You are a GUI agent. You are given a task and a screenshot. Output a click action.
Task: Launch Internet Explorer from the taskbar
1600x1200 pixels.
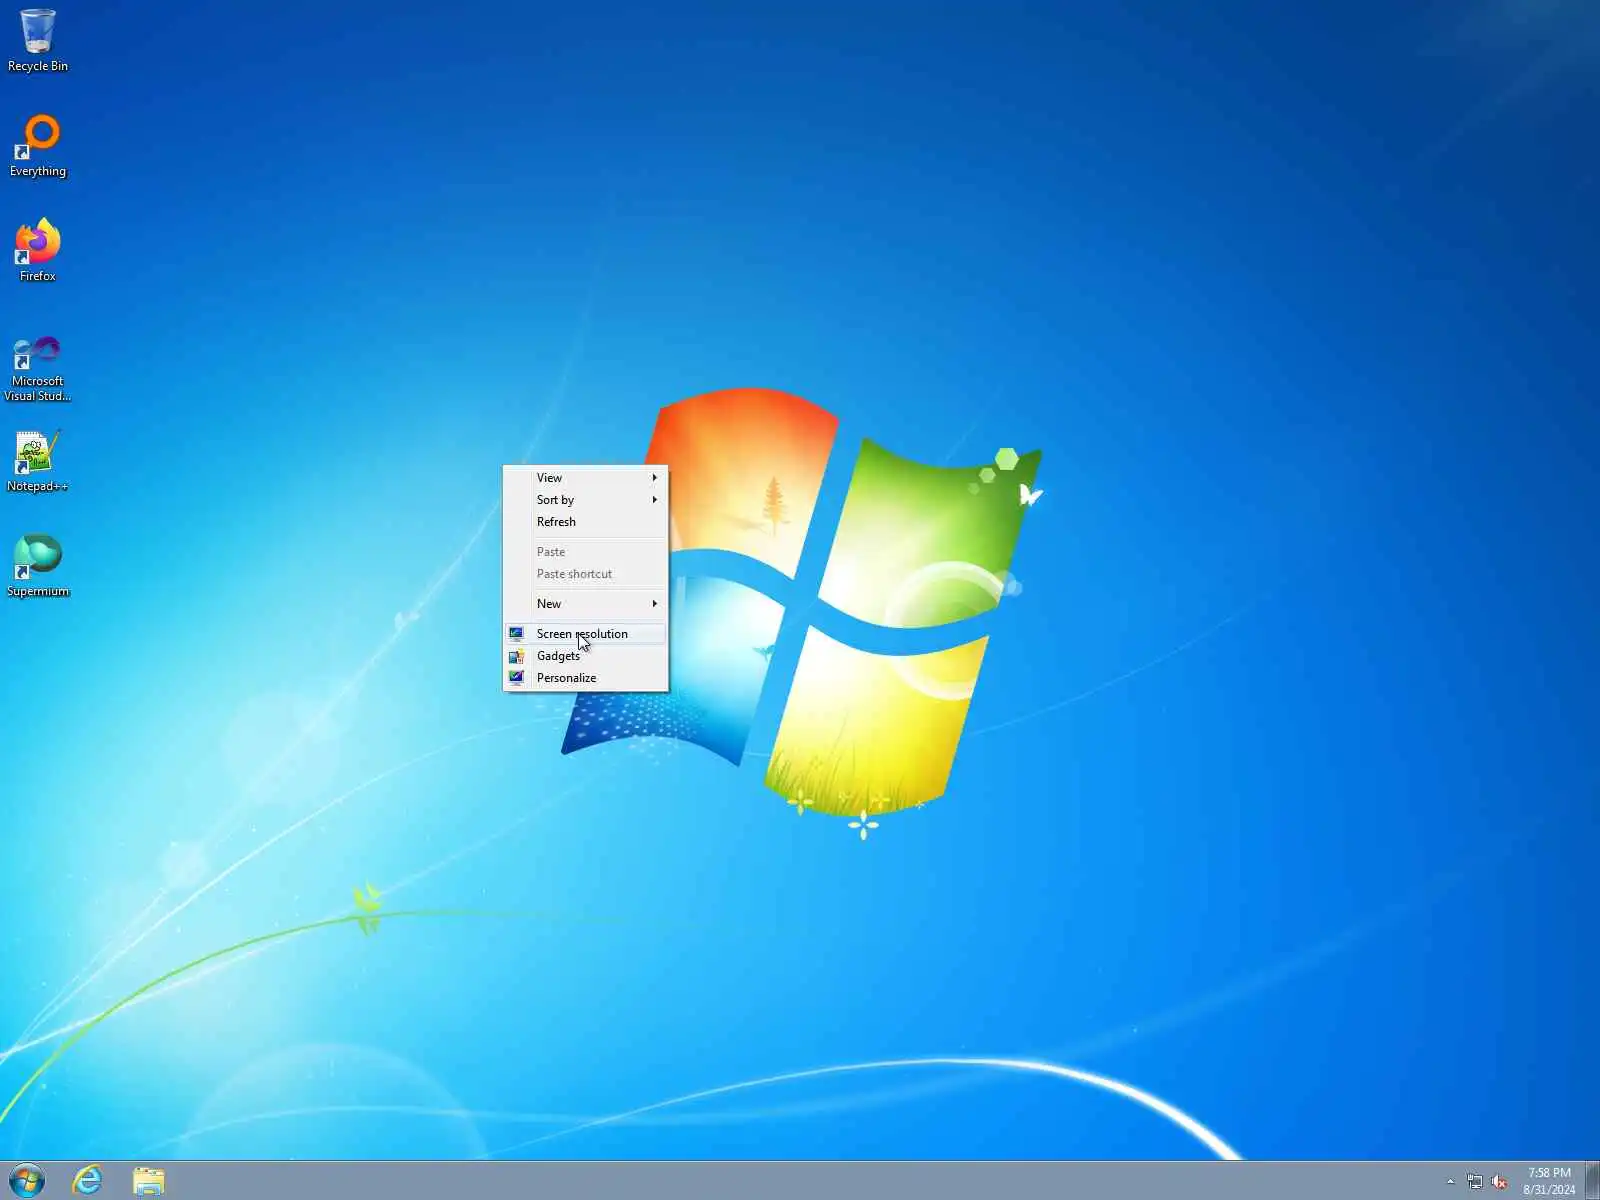(88, 1181)
